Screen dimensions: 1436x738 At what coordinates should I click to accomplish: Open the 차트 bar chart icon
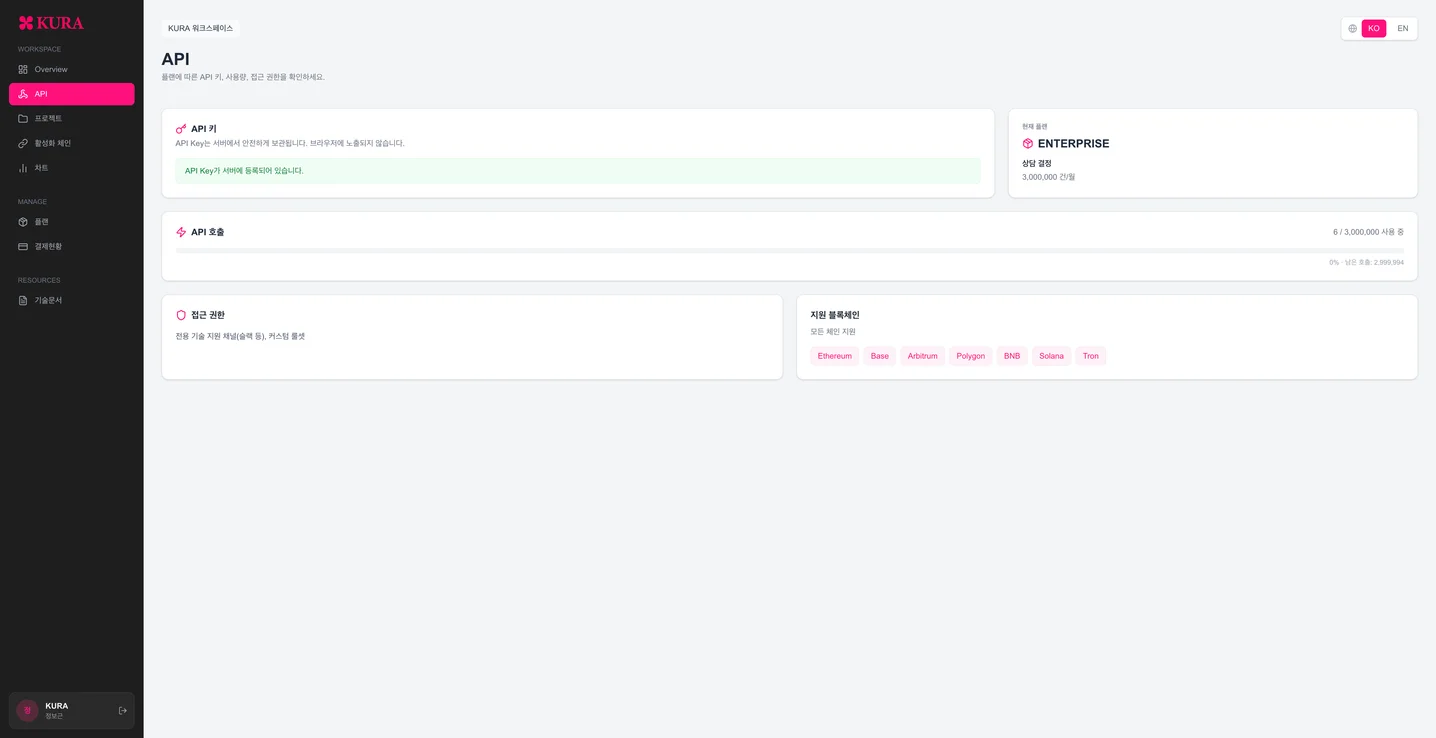tap(23, 168)
